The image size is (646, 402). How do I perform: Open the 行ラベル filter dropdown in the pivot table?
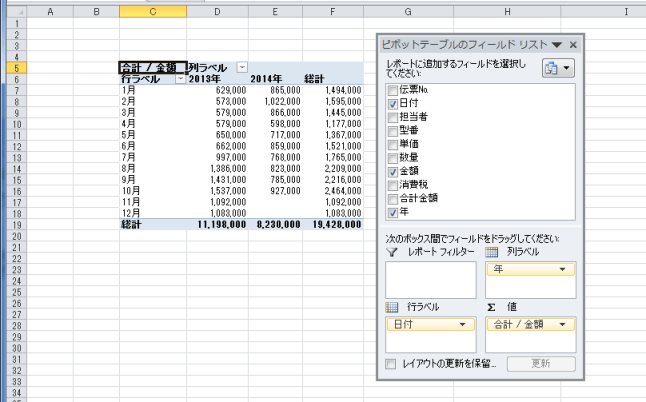[x=179, y=78]
